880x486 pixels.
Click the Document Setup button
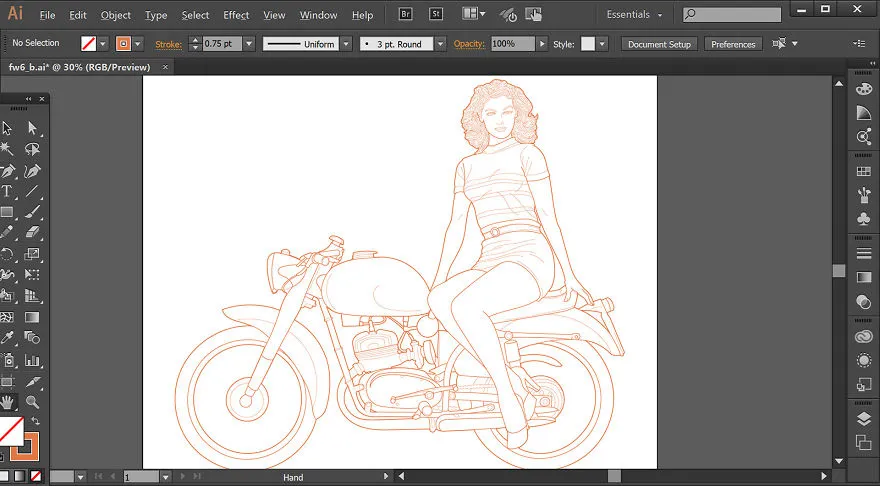659,44
